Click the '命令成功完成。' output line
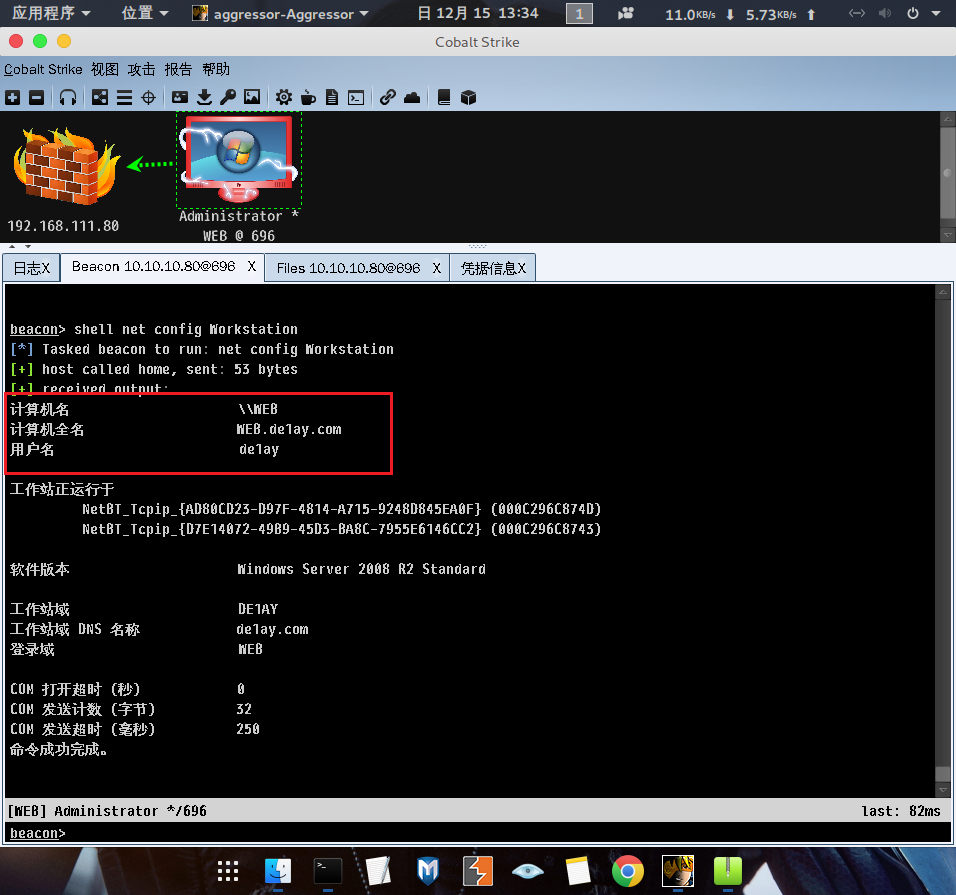 point(59,749)
